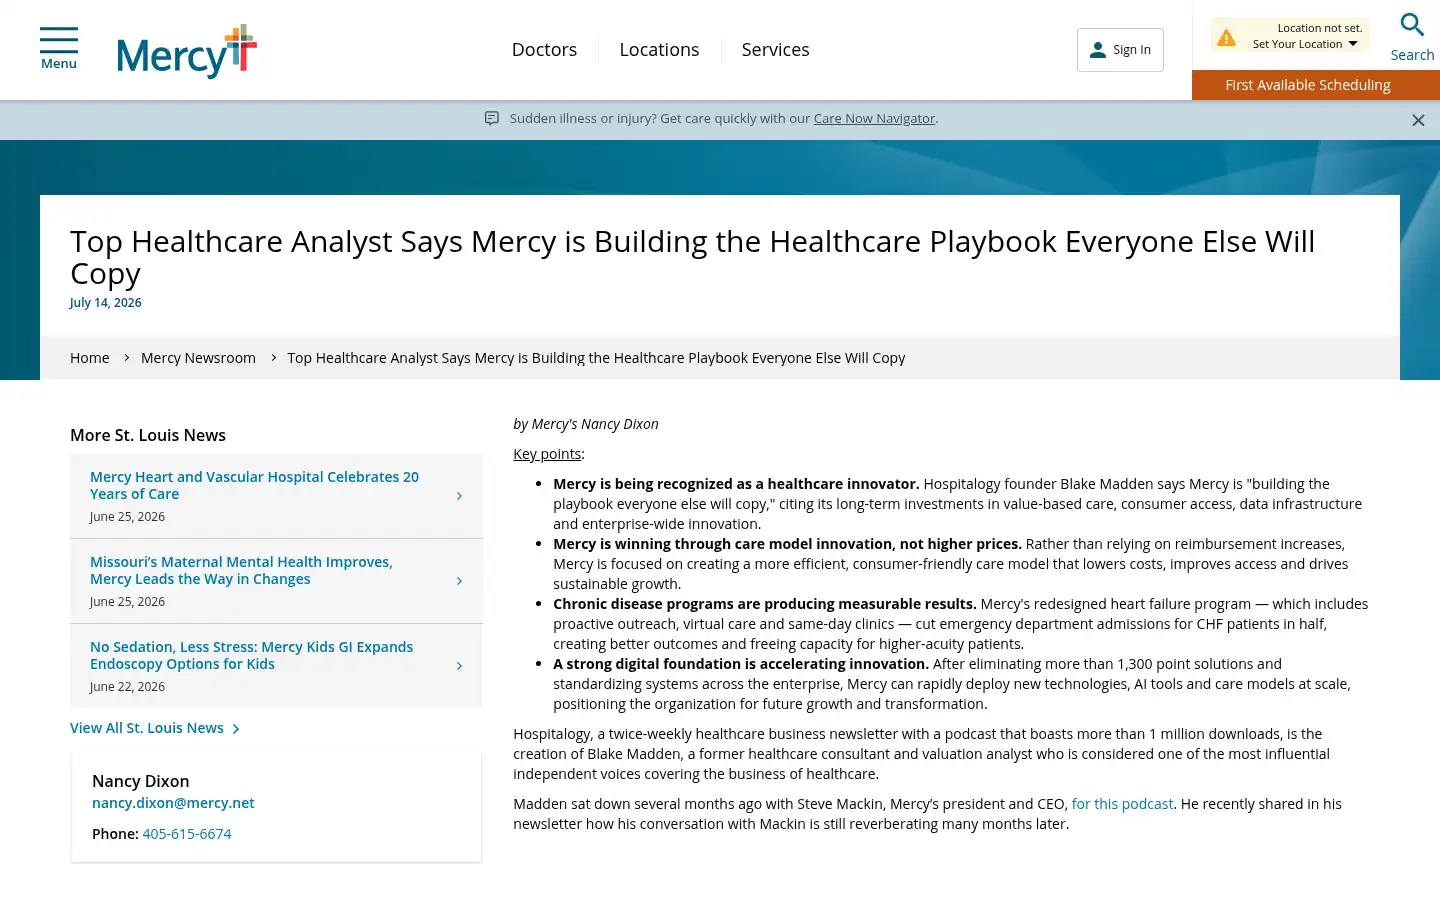This screenshot has width=1440, height=900.
Task: Click the current article breadcrumb text
Action: point(596,358)
